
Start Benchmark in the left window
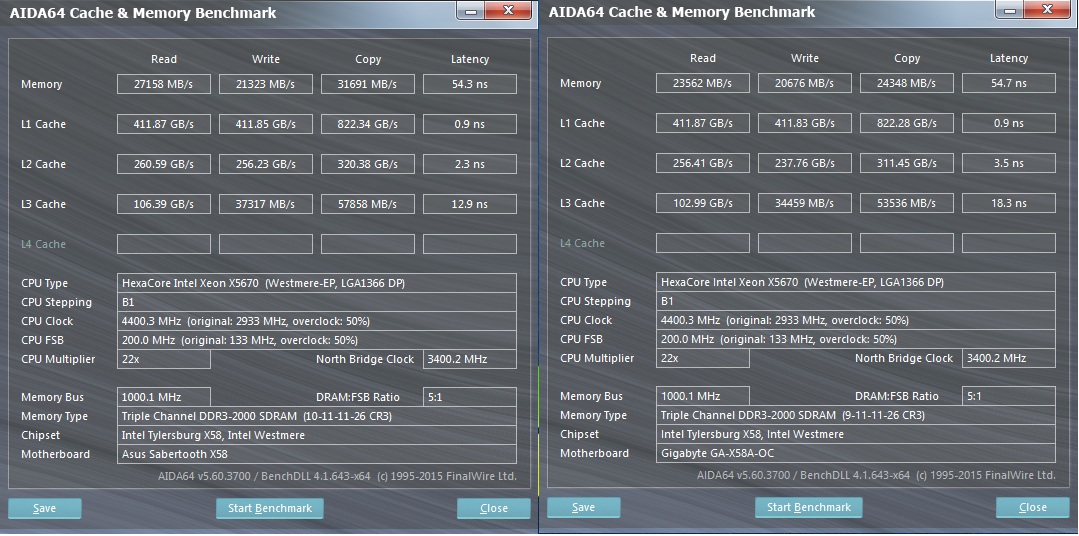270,508
